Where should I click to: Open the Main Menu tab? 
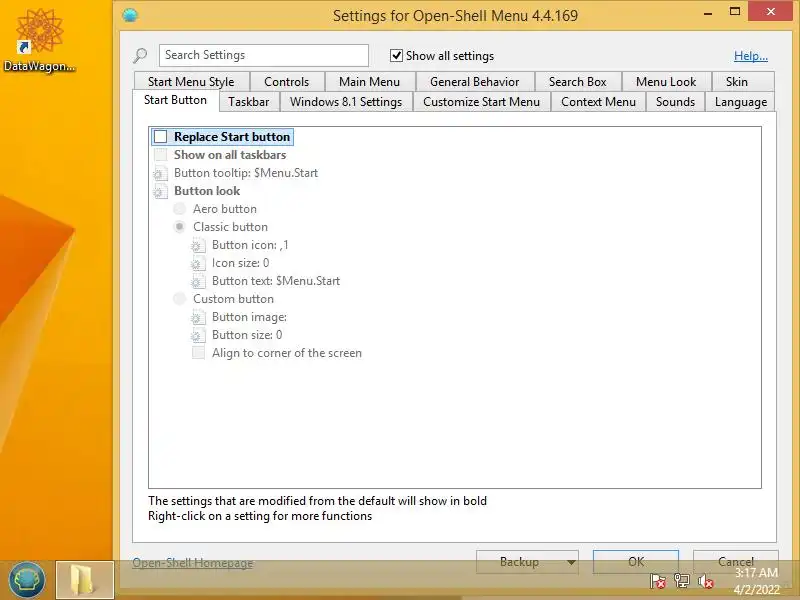click(369, 82)
